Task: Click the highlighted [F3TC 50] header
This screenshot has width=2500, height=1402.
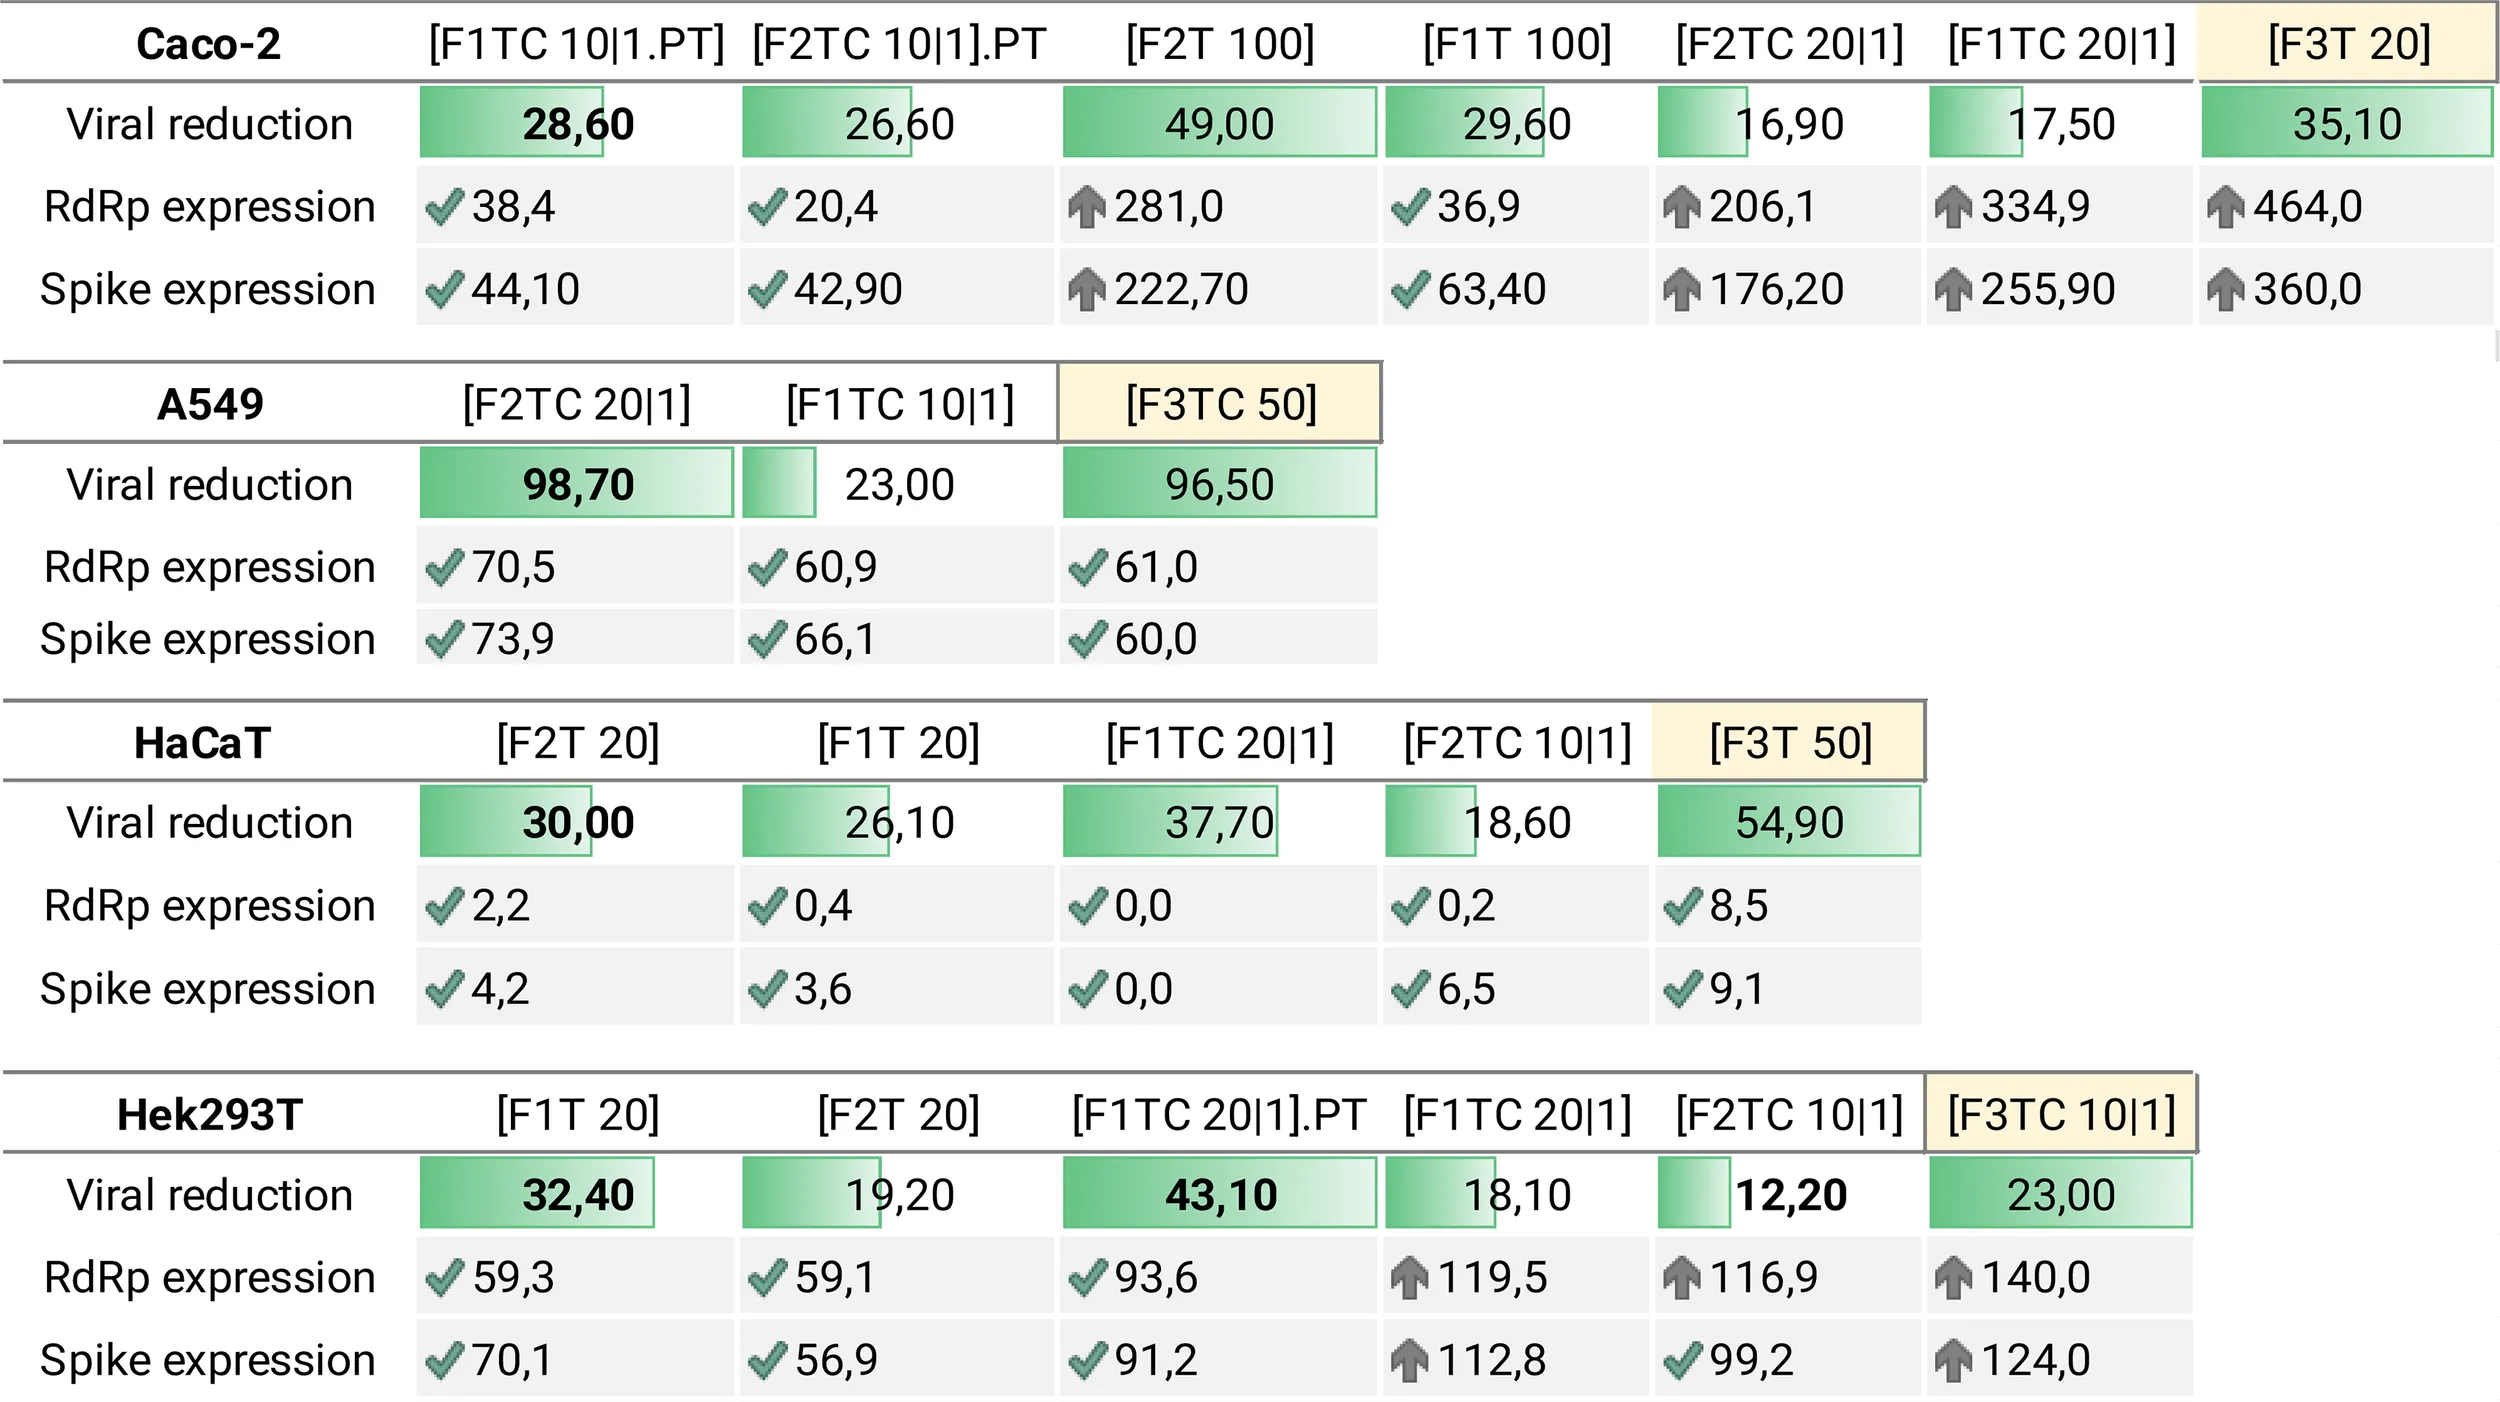Action: 1220,404
